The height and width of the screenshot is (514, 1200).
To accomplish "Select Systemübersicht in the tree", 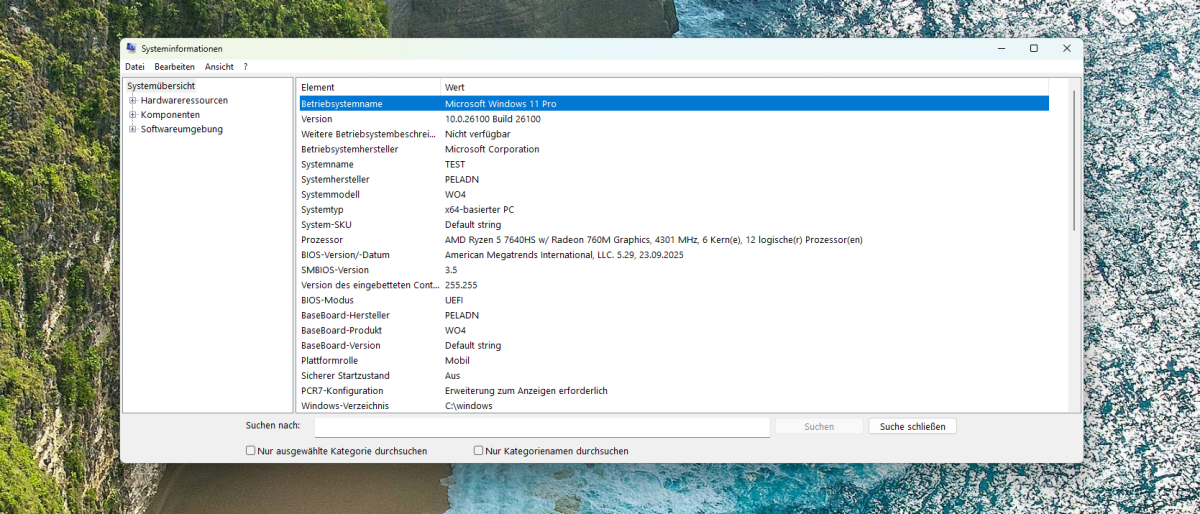I will coord(161,86).
